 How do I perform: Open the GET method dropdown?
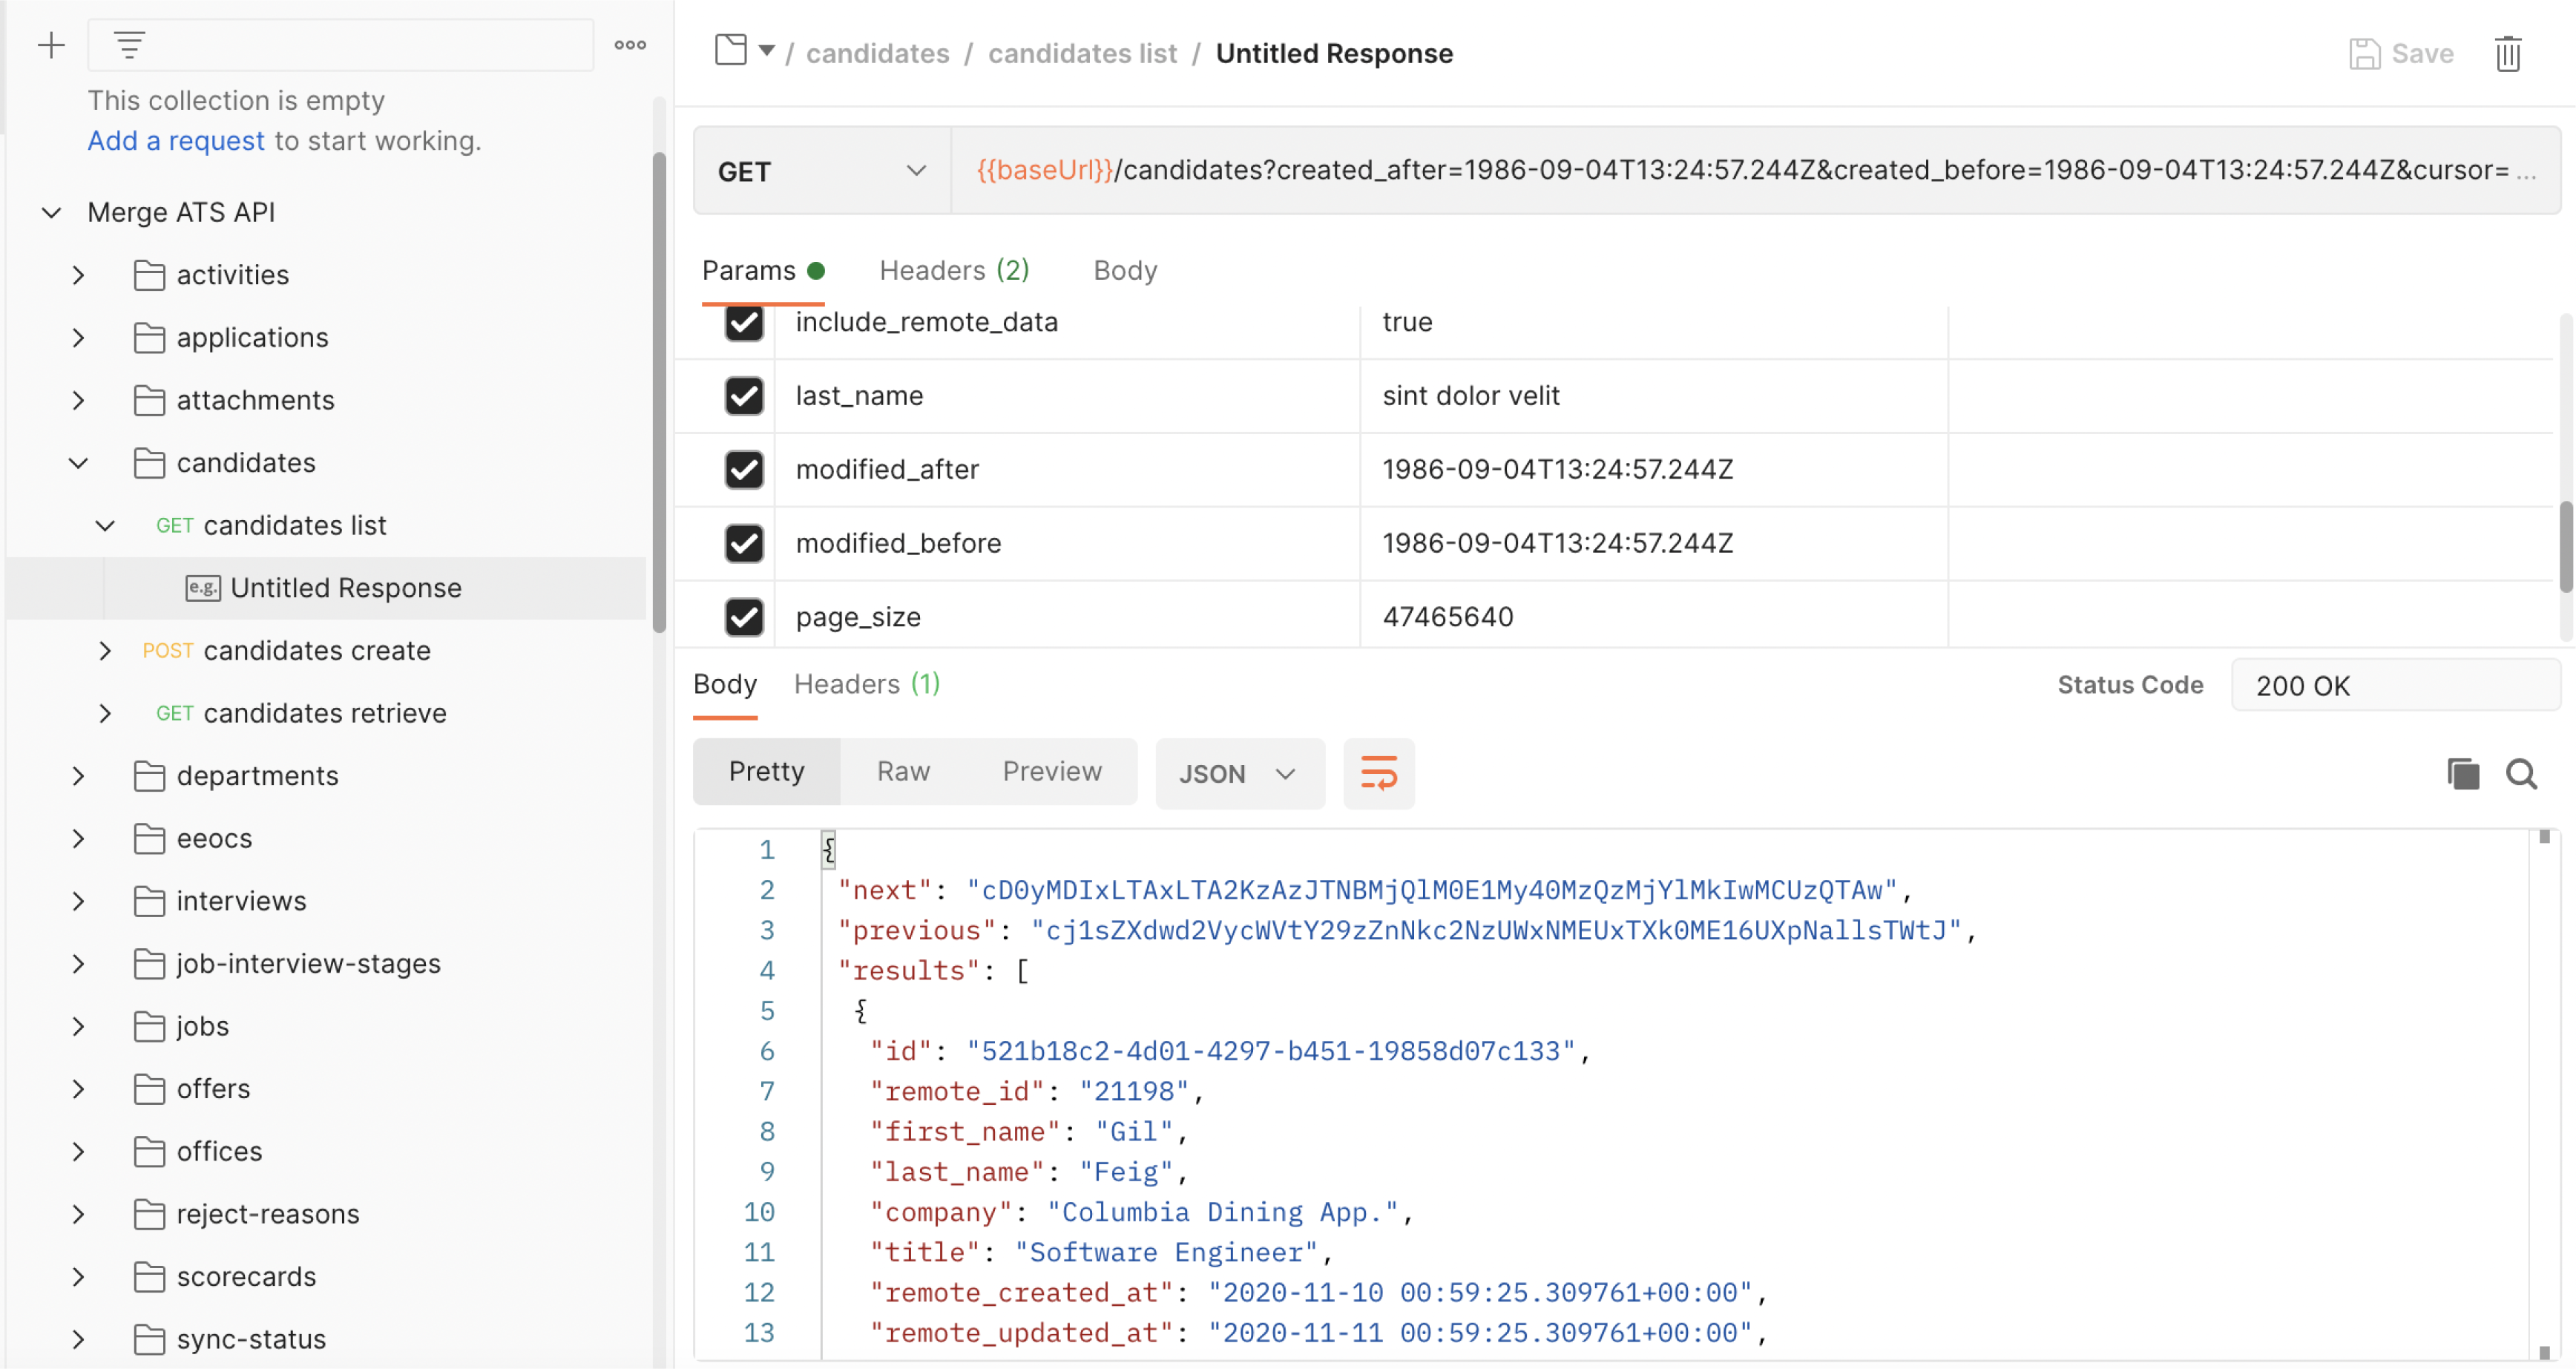916,170
